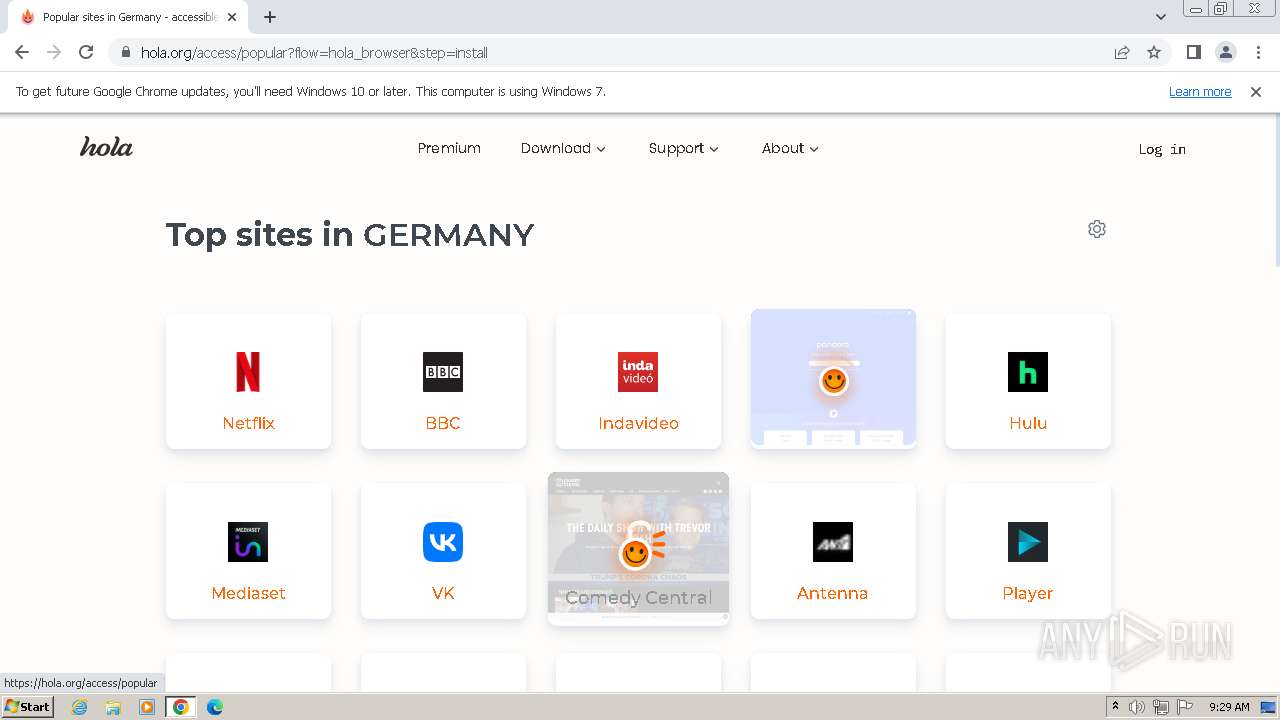Click Learn more about Chrome updates
Viewport: 1280px width, 720px height.
click(x=1200, y=91)
